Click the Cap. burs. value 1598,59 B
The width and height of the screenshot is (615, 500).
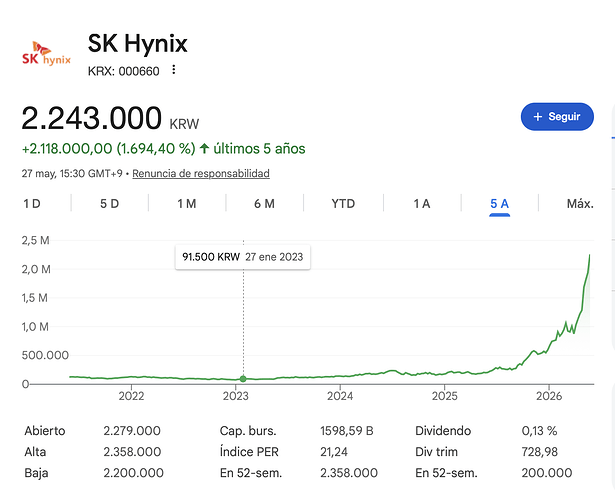click(x=347, y=431)
